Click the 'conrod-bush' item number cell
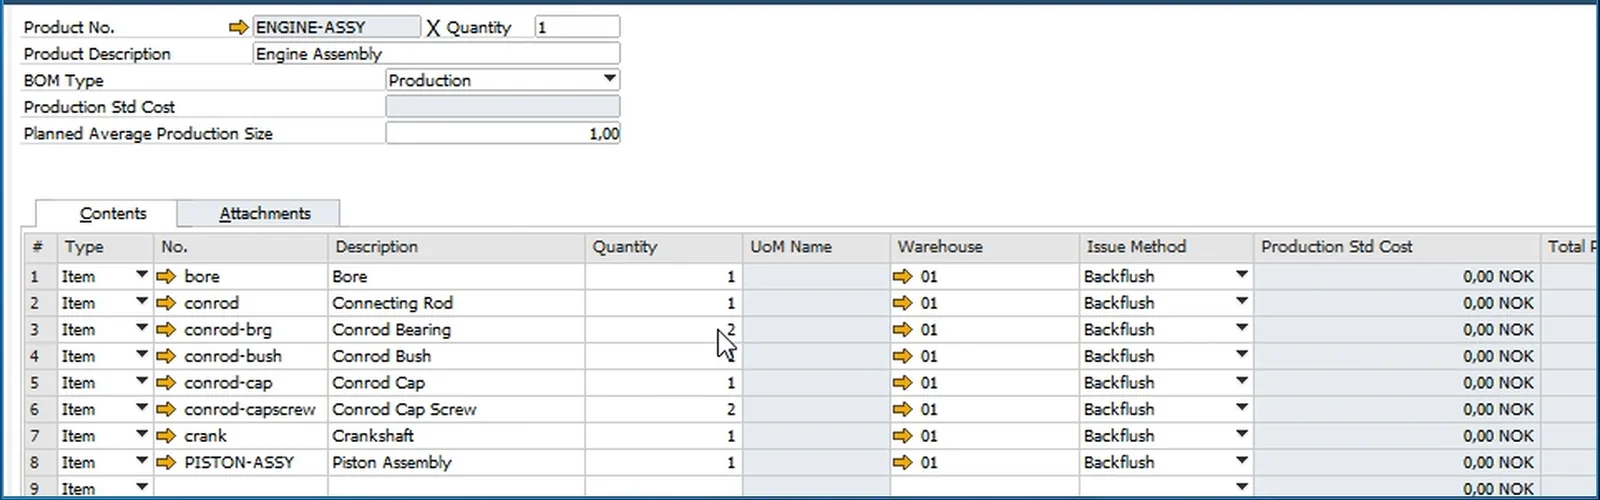Screen dimensions: 1600x500 coord(241,356)
